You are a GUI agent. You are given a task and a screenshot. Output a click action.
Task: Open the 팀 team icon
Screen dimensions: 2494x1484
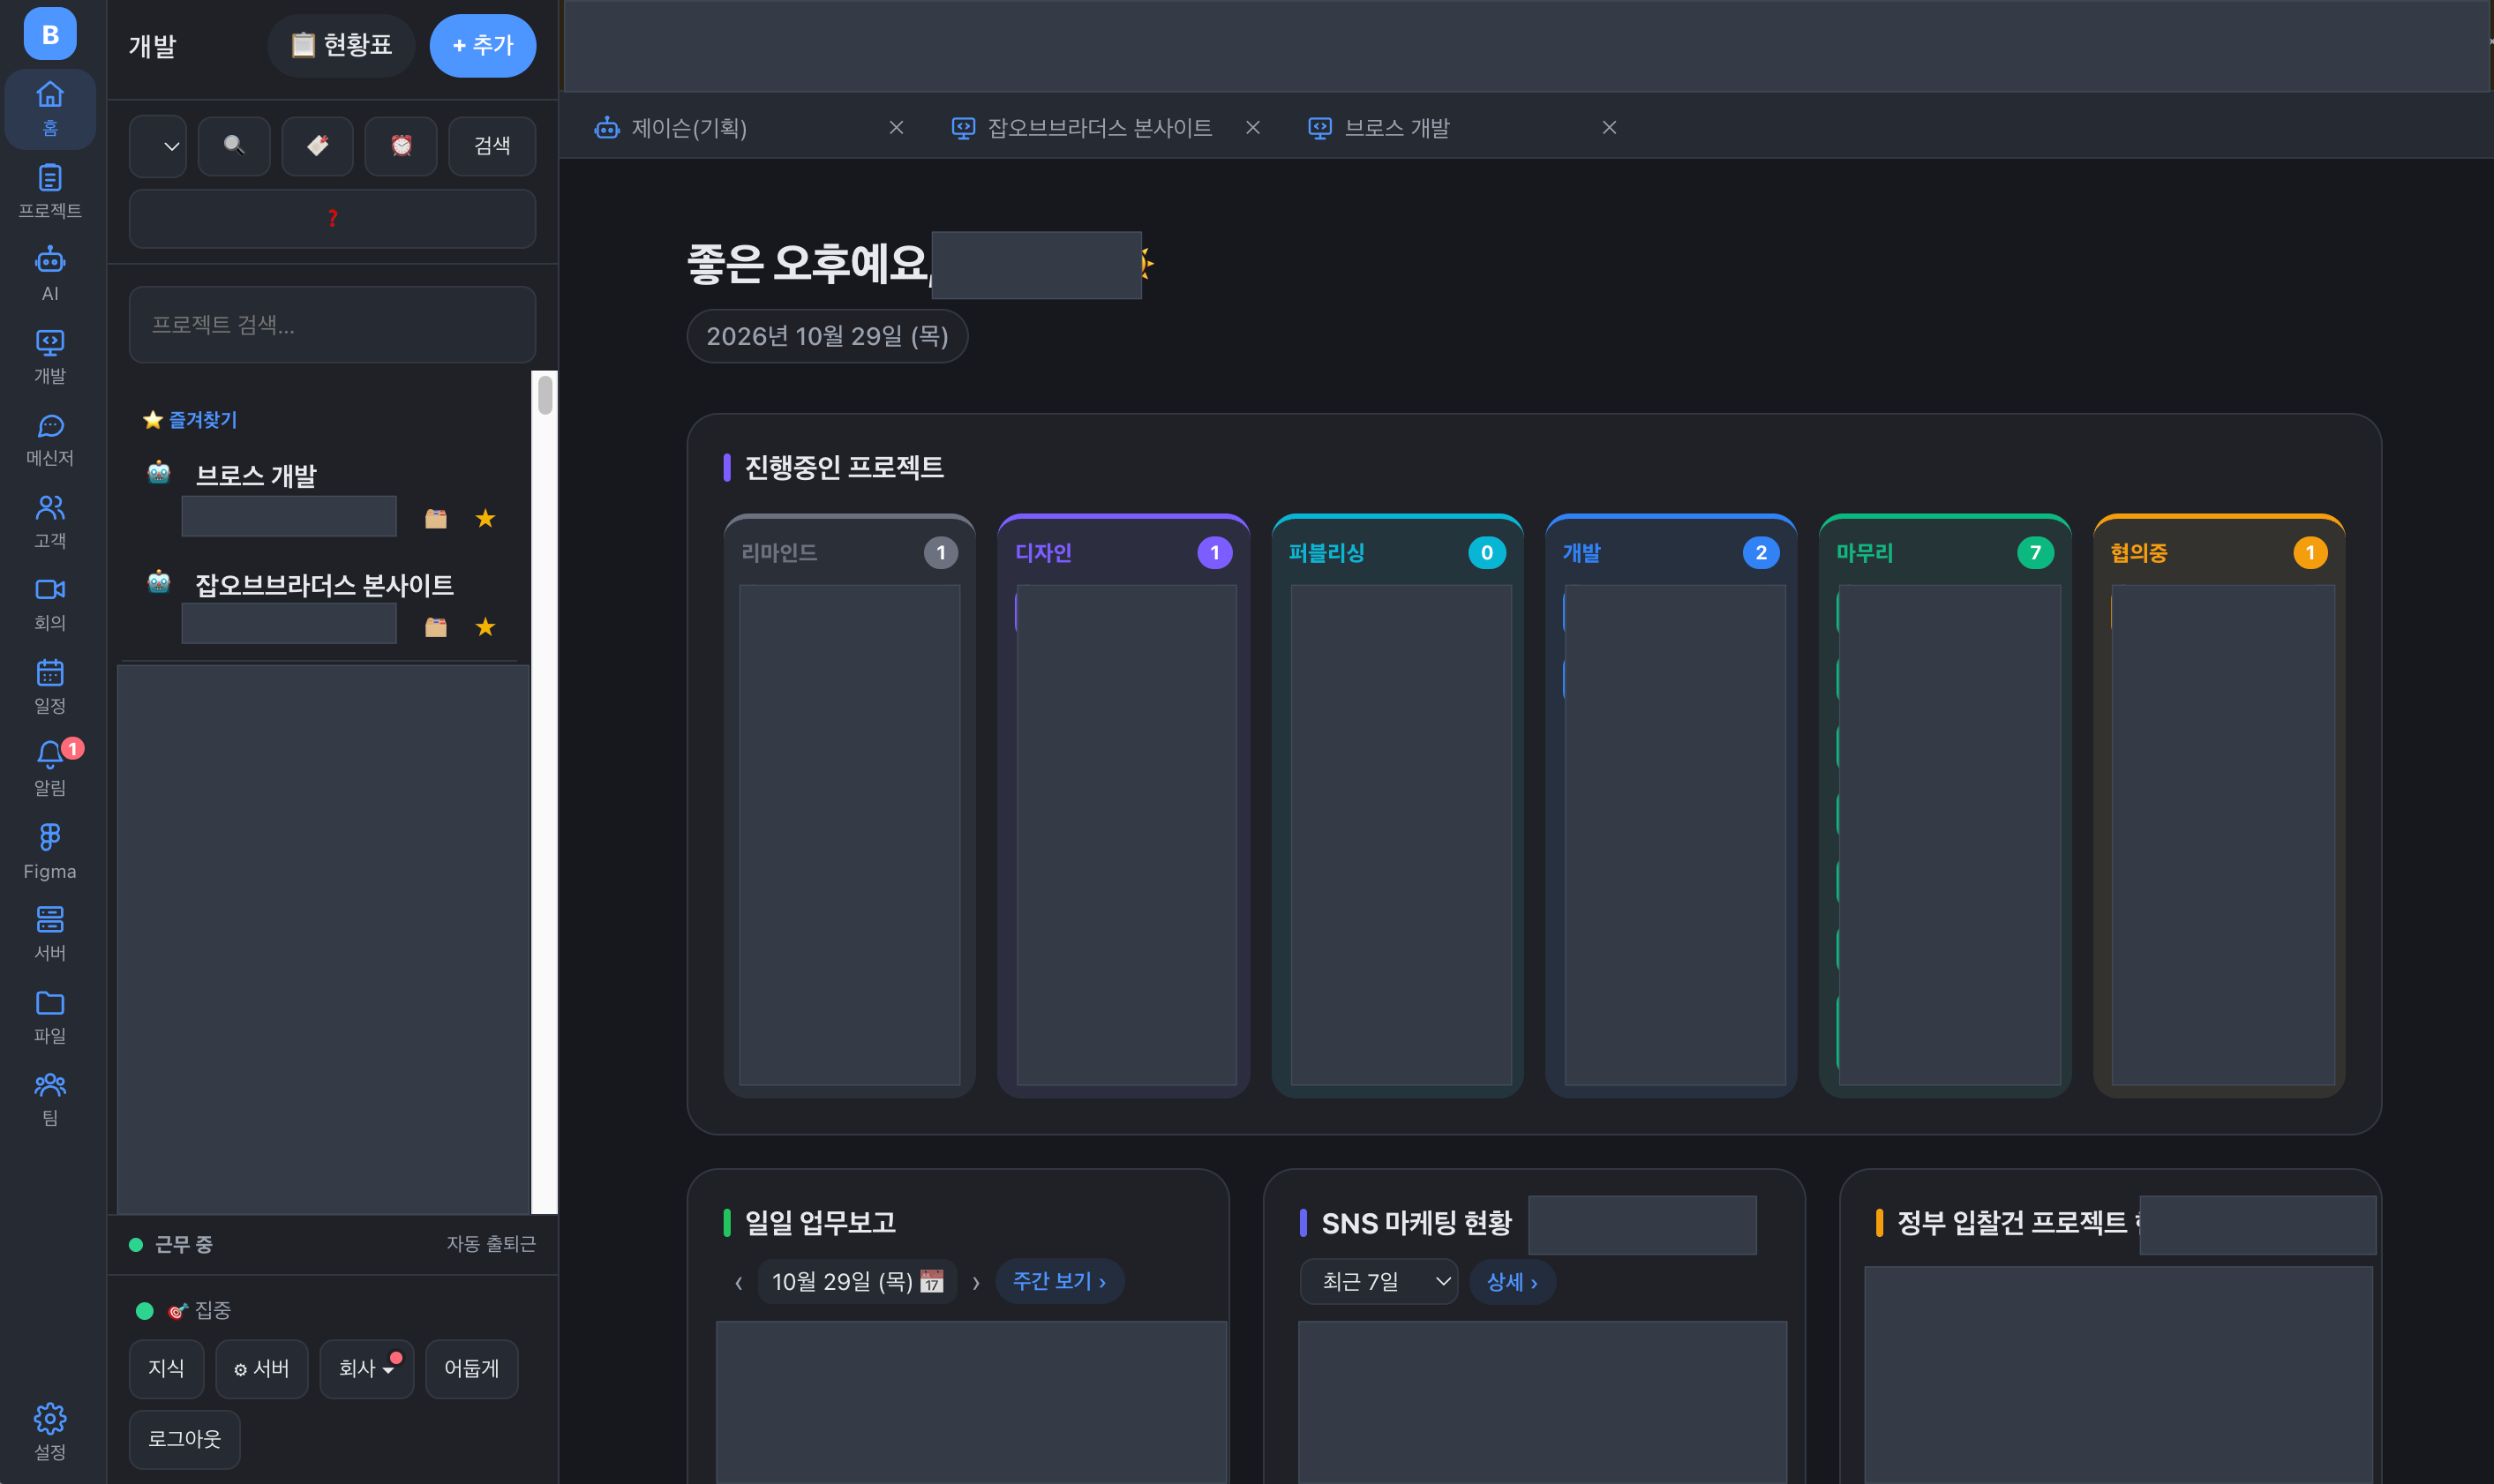coord(50,1098)
